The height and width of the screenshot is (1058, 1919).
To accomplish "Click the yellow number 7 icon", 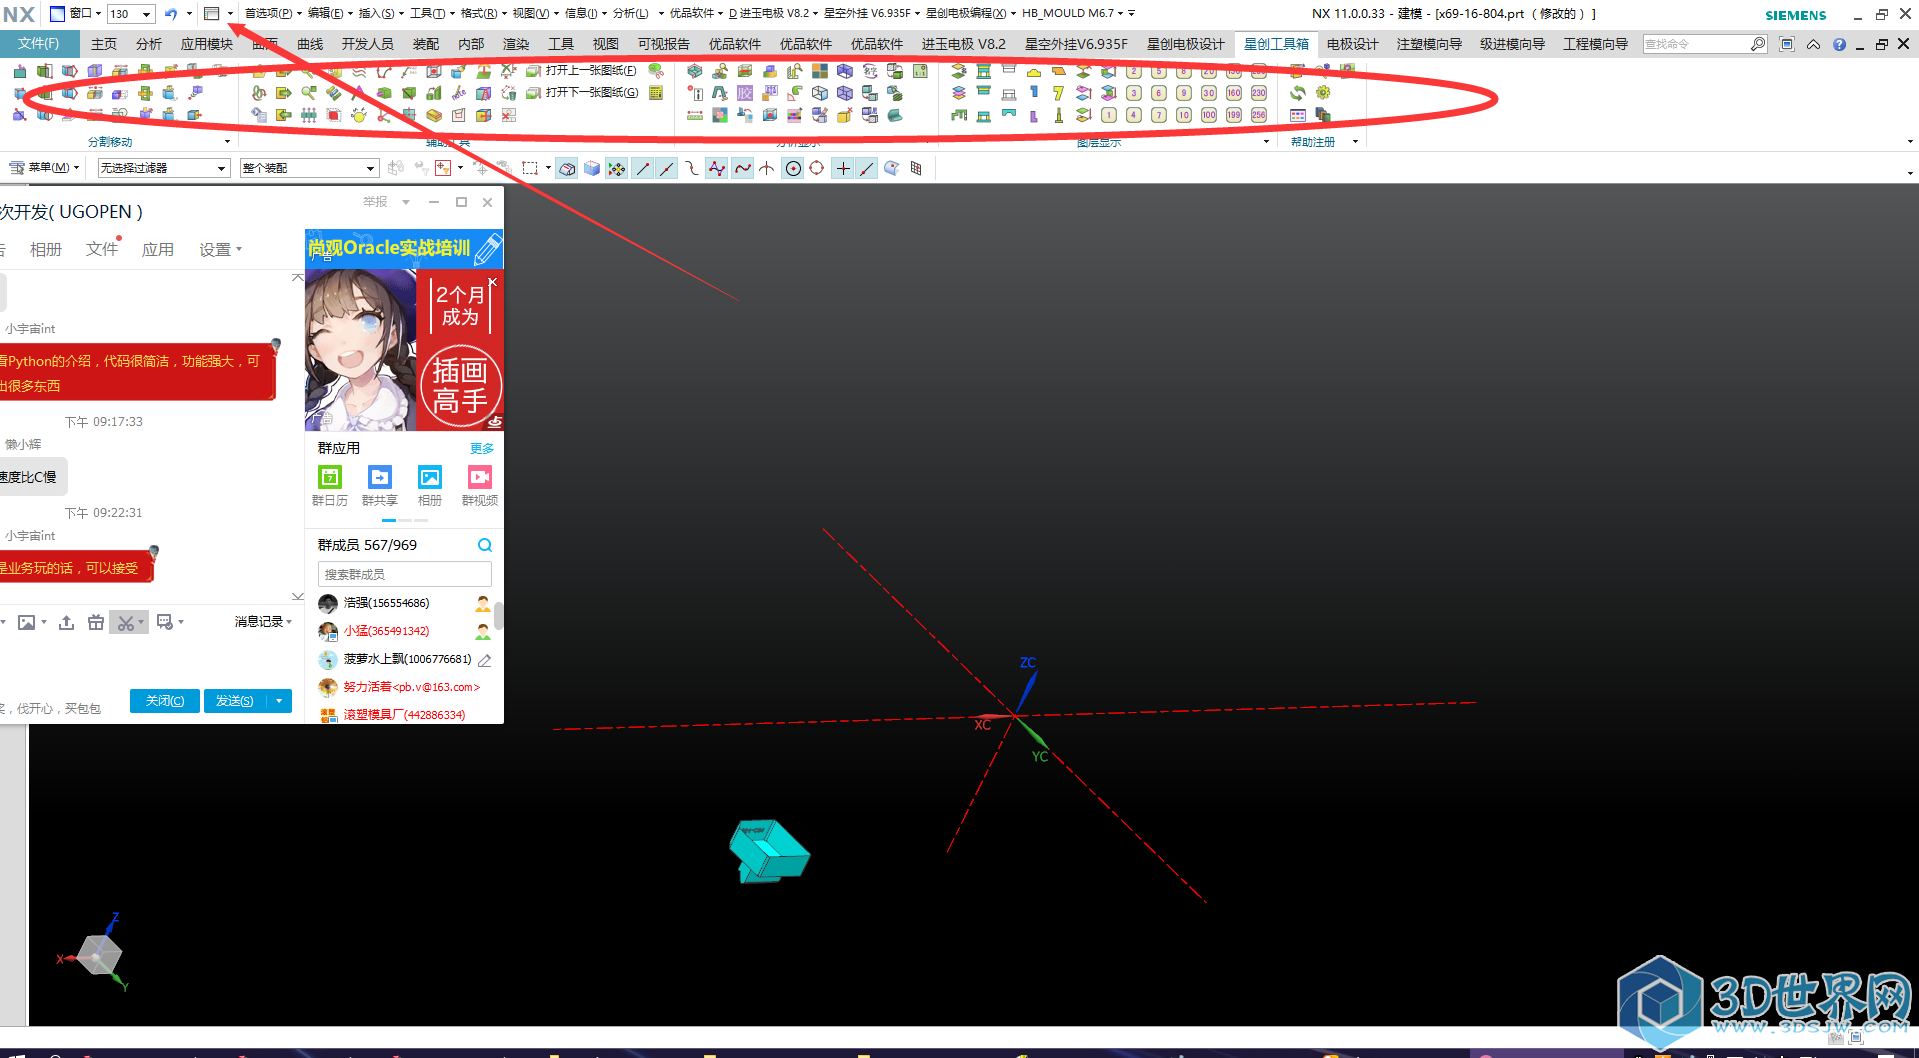I will pyautogui.click(x=1058, y=93).
